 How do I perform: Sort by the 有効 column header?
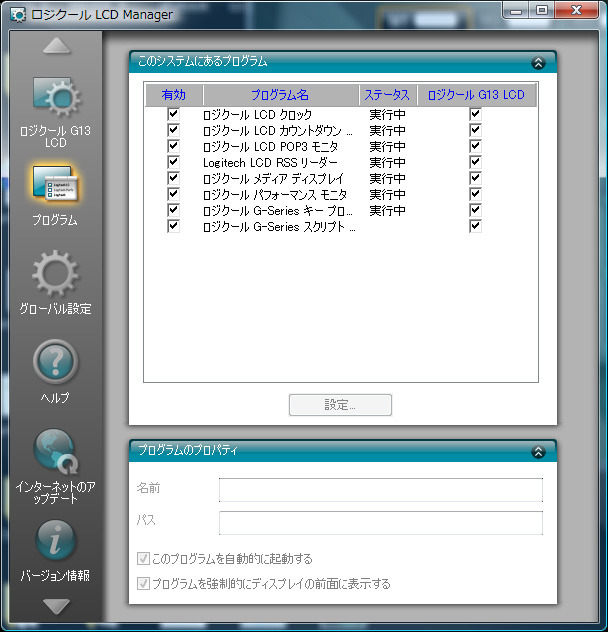pos(174,95)
